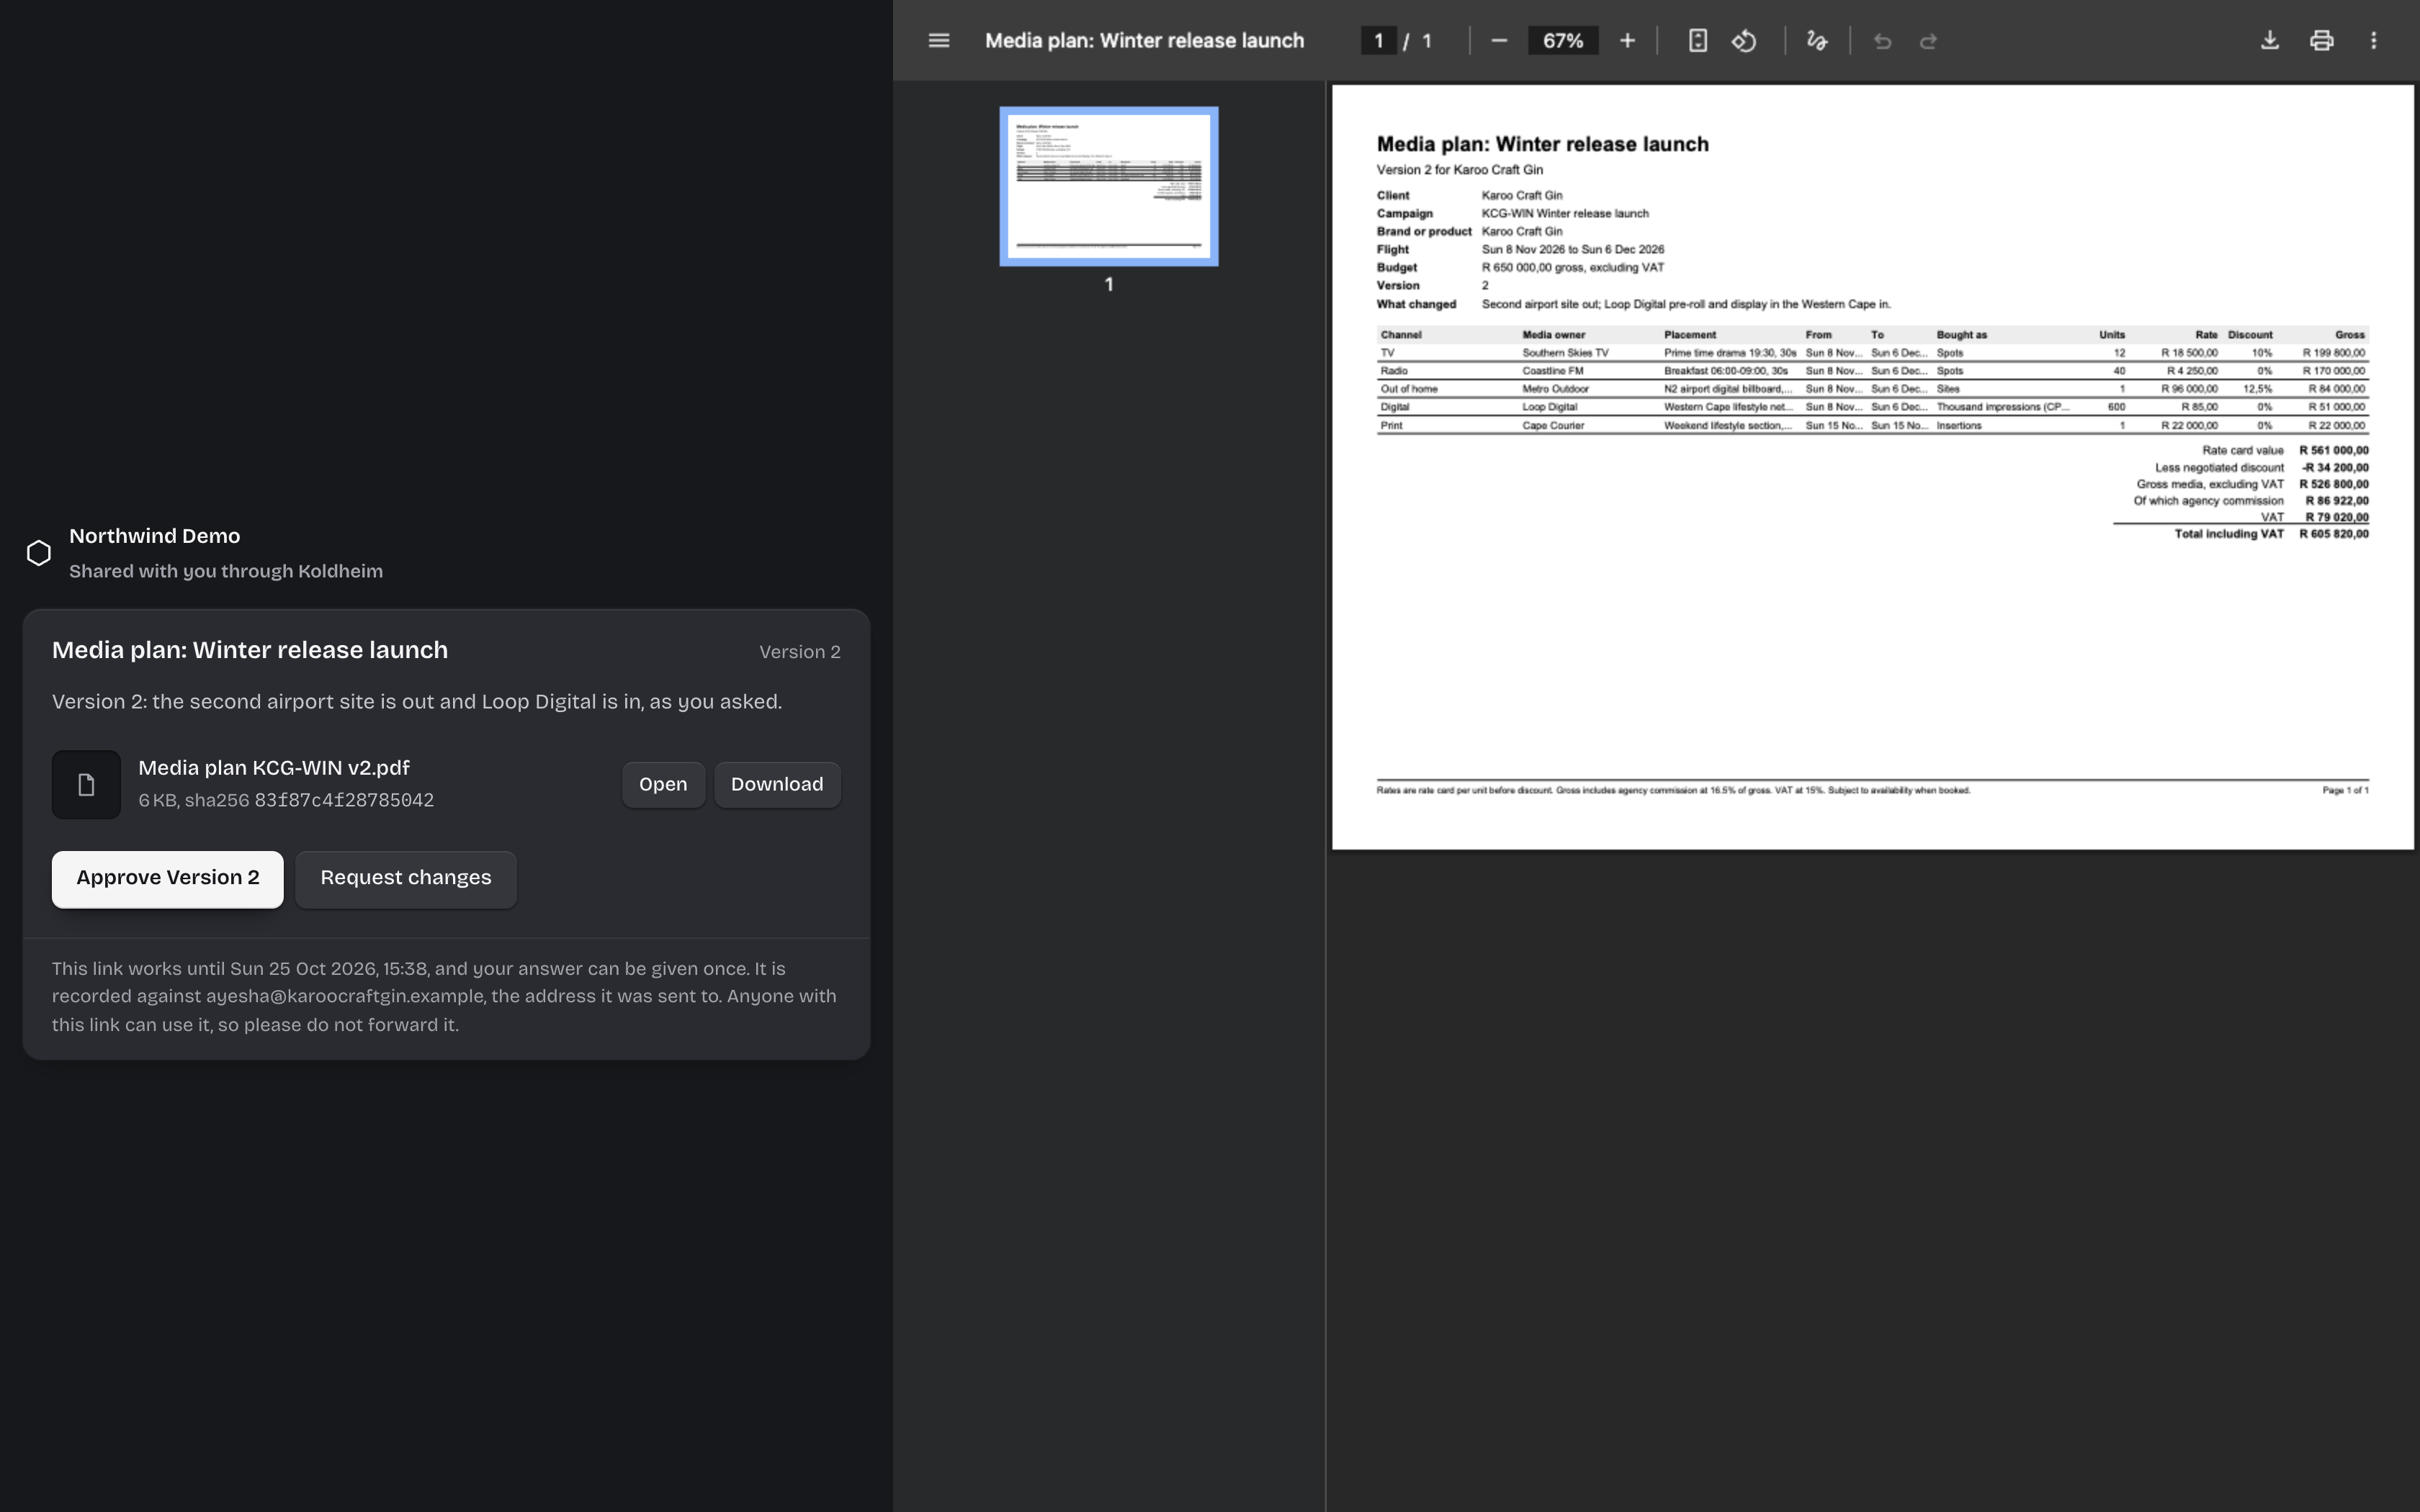Open the Media plan KCG-WIN v2.pdf file
The image size is (2420, 1512).
663,785
